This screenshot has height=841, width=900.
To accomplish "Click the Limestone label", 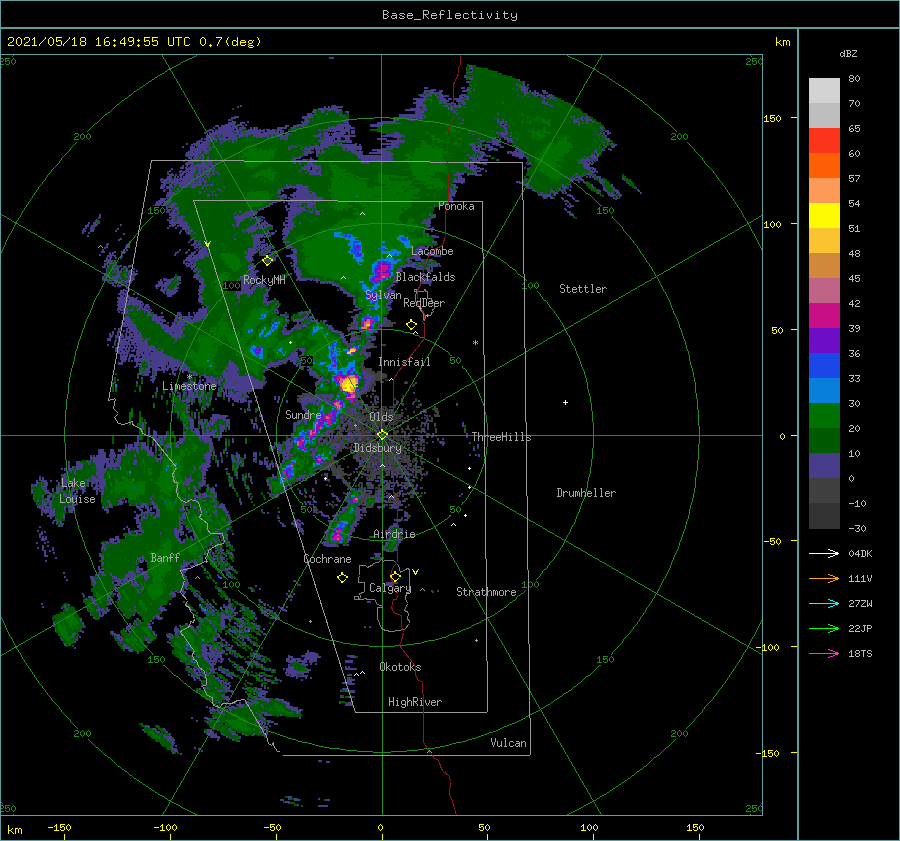I will pyautogui.click(x=189, y=386).
